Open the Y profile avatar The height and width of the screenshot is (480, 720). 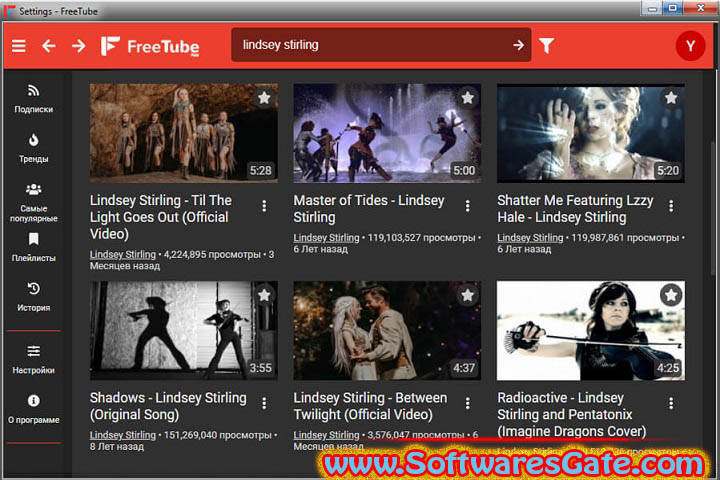click(690, 46)
